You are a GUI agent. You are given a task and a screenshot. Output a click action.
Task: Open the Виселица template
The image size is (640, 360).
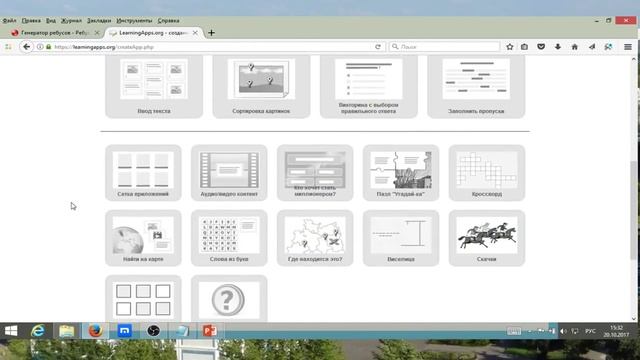tap(401, 238)
